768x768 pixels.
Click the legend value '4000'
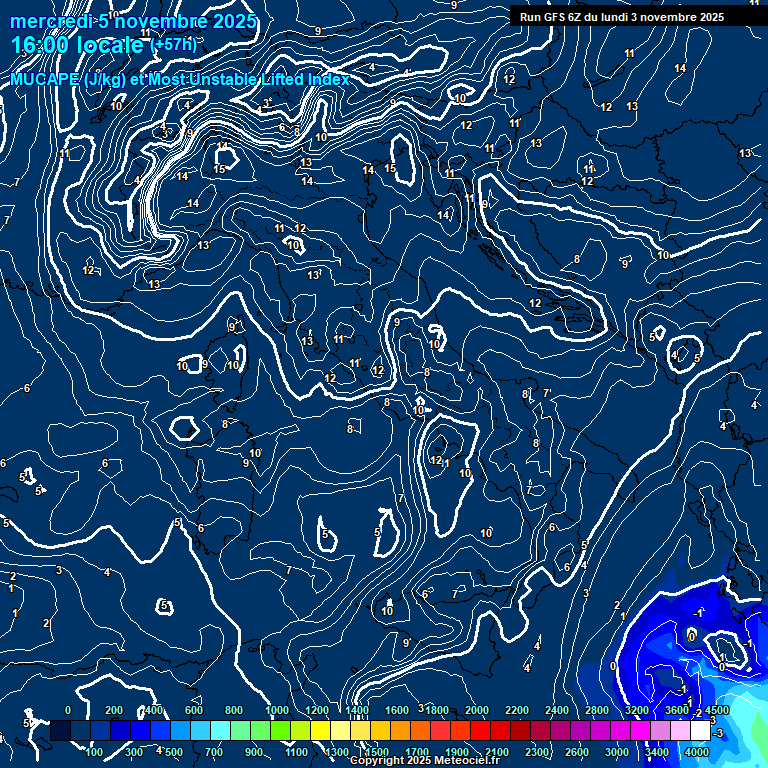697,752
